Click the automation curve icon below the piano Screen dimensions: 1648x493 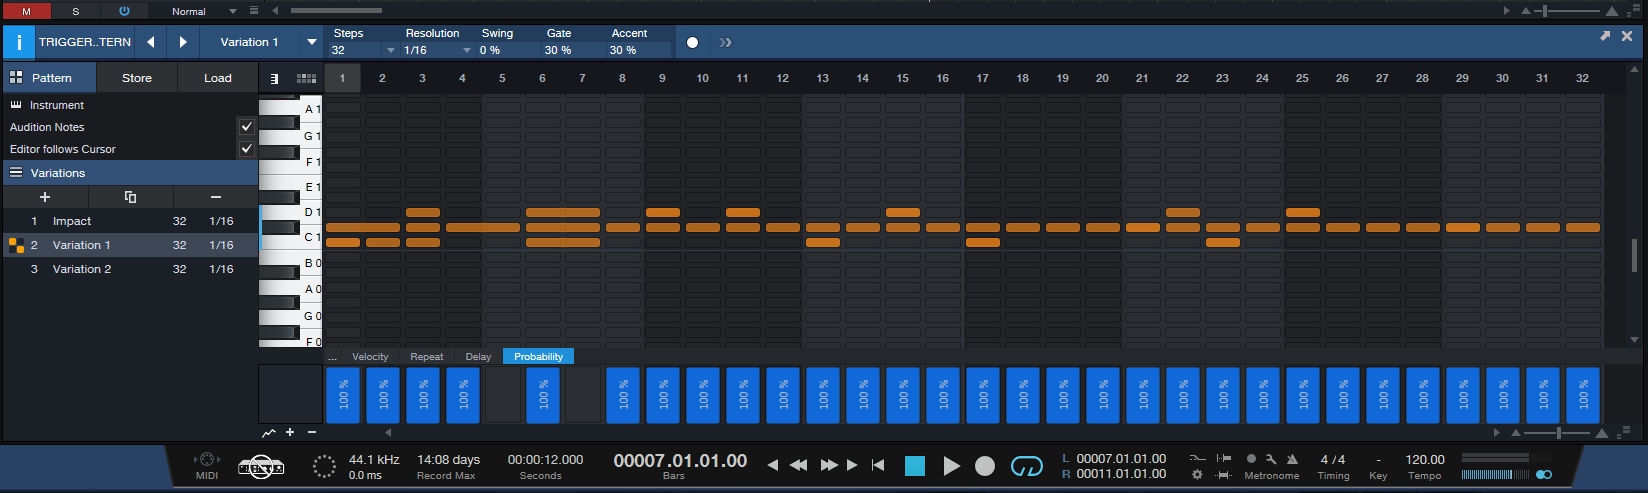click(269, 433)
